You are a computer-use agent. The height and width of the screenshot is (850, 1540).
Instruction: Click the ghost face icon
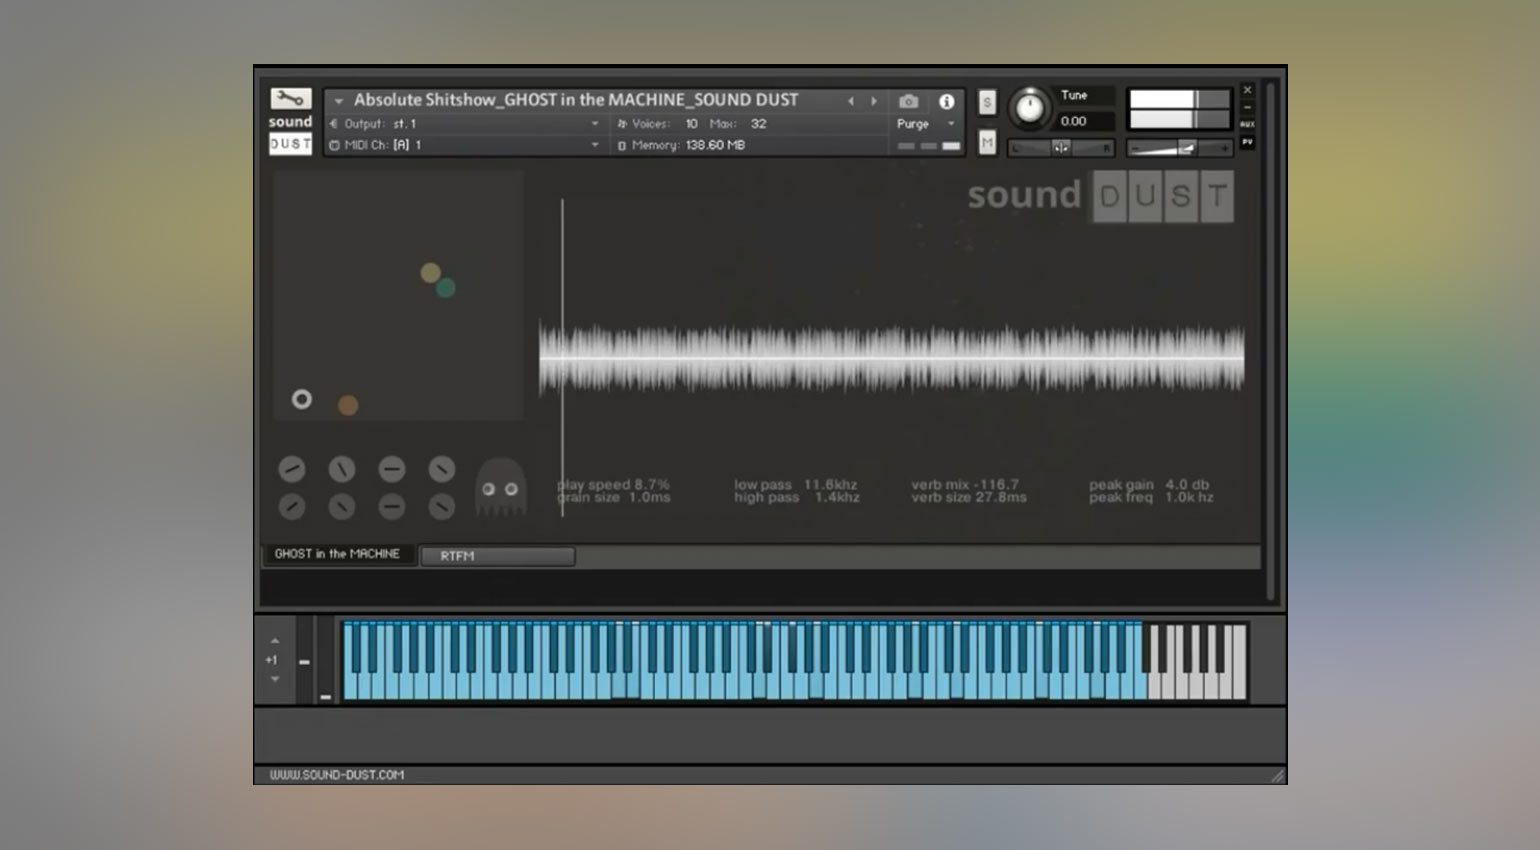500,488
